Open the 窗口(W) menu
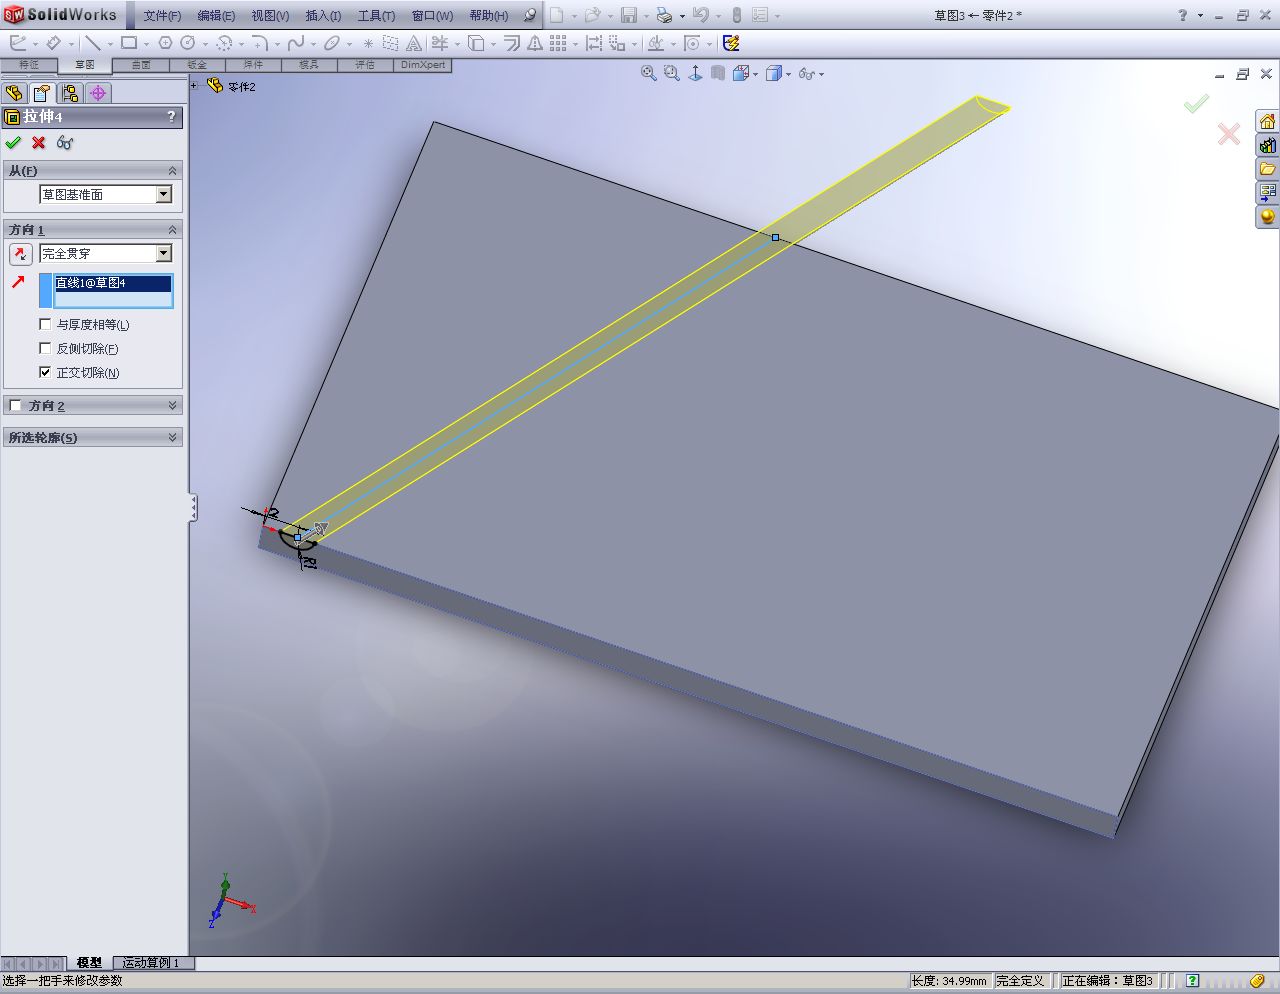This screenshot has width=1280, height=994. point(432,16)
